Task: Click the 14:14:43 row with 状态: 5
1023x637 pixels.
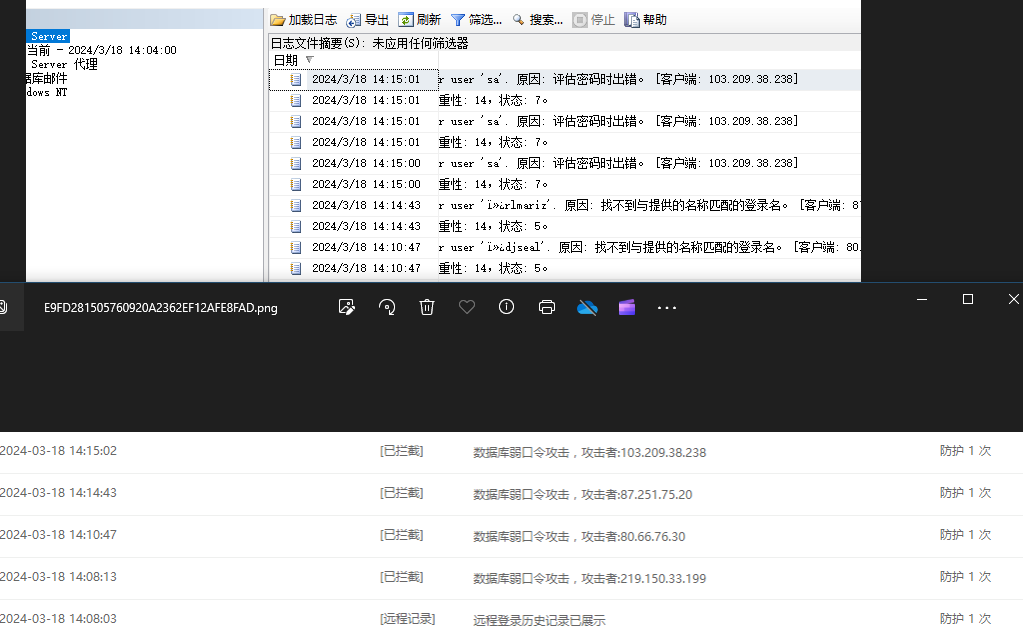Action: [565, 226]
